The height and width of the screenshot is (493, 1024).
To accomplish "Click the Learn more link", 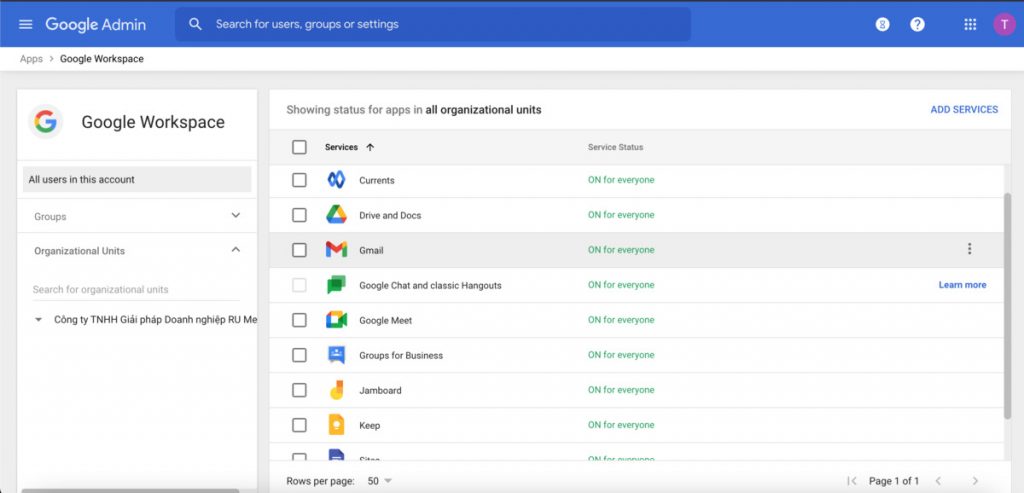I will (x=963, y=285).
